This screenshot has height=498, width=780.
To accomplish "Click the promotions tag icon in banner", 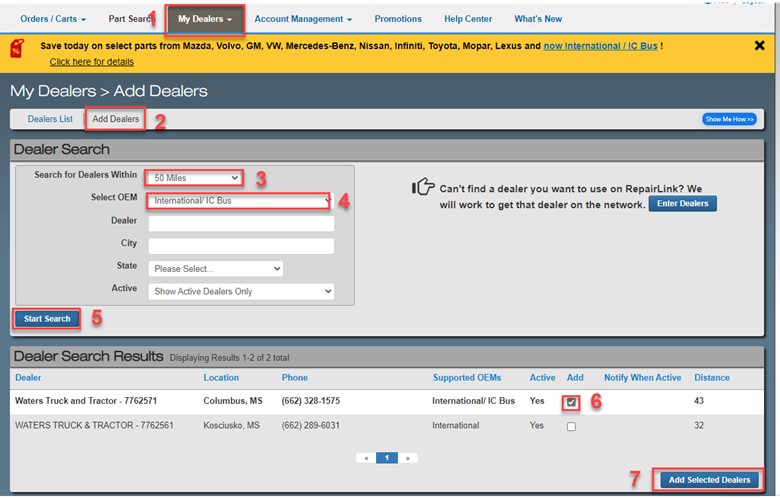I will tap(17, 48).
